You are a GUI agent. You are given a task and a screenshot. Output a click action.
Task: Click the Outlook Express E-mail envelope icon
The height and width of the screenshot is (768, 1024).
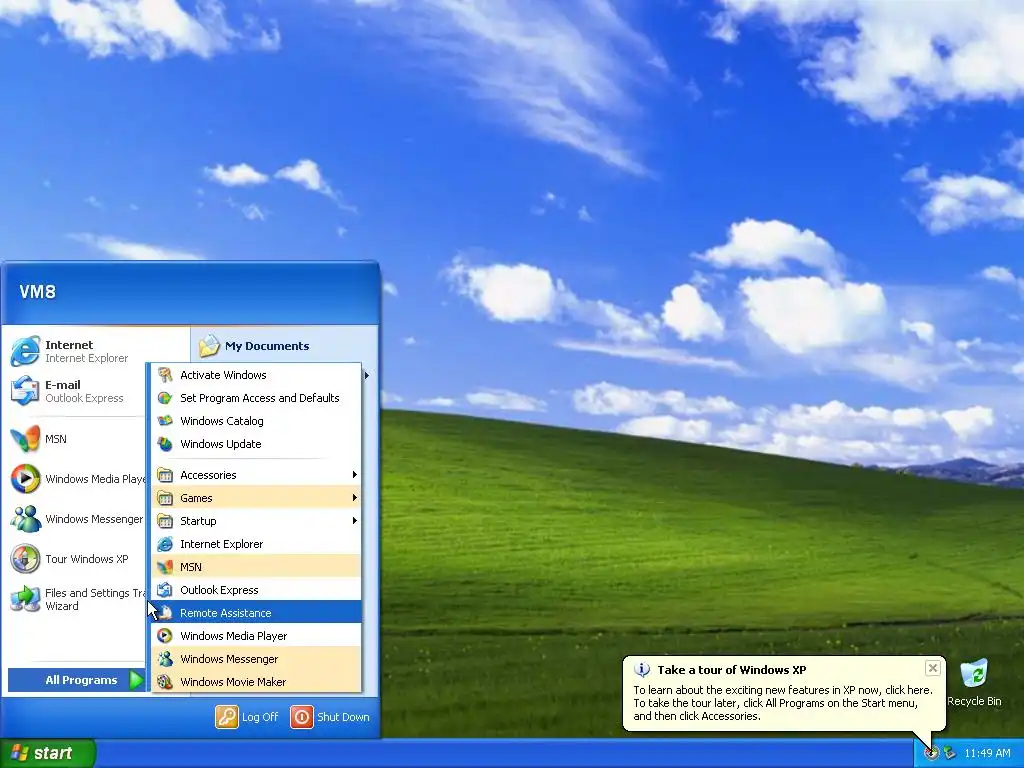[x=25, y=391]
